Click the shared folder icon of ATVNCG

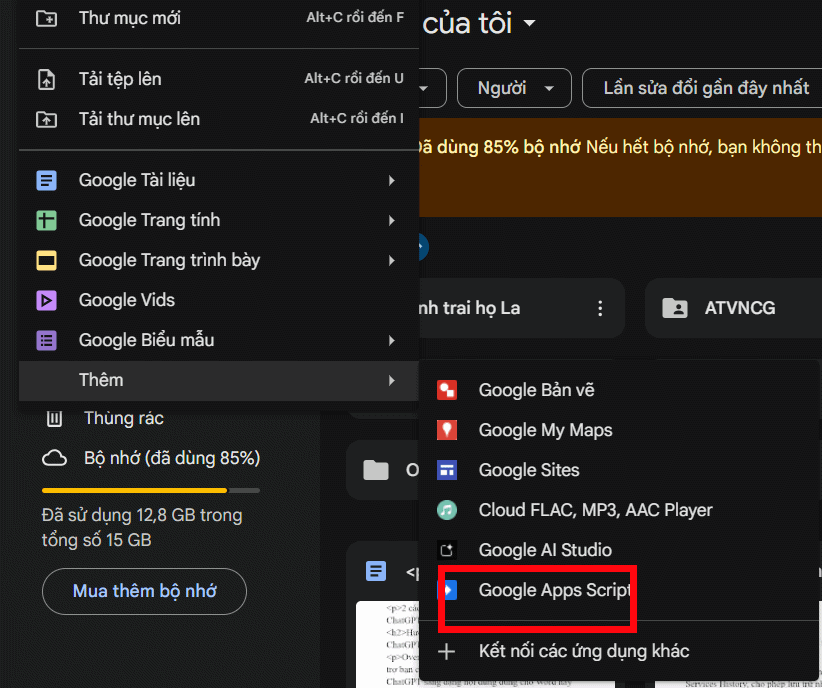coord(675,308)
